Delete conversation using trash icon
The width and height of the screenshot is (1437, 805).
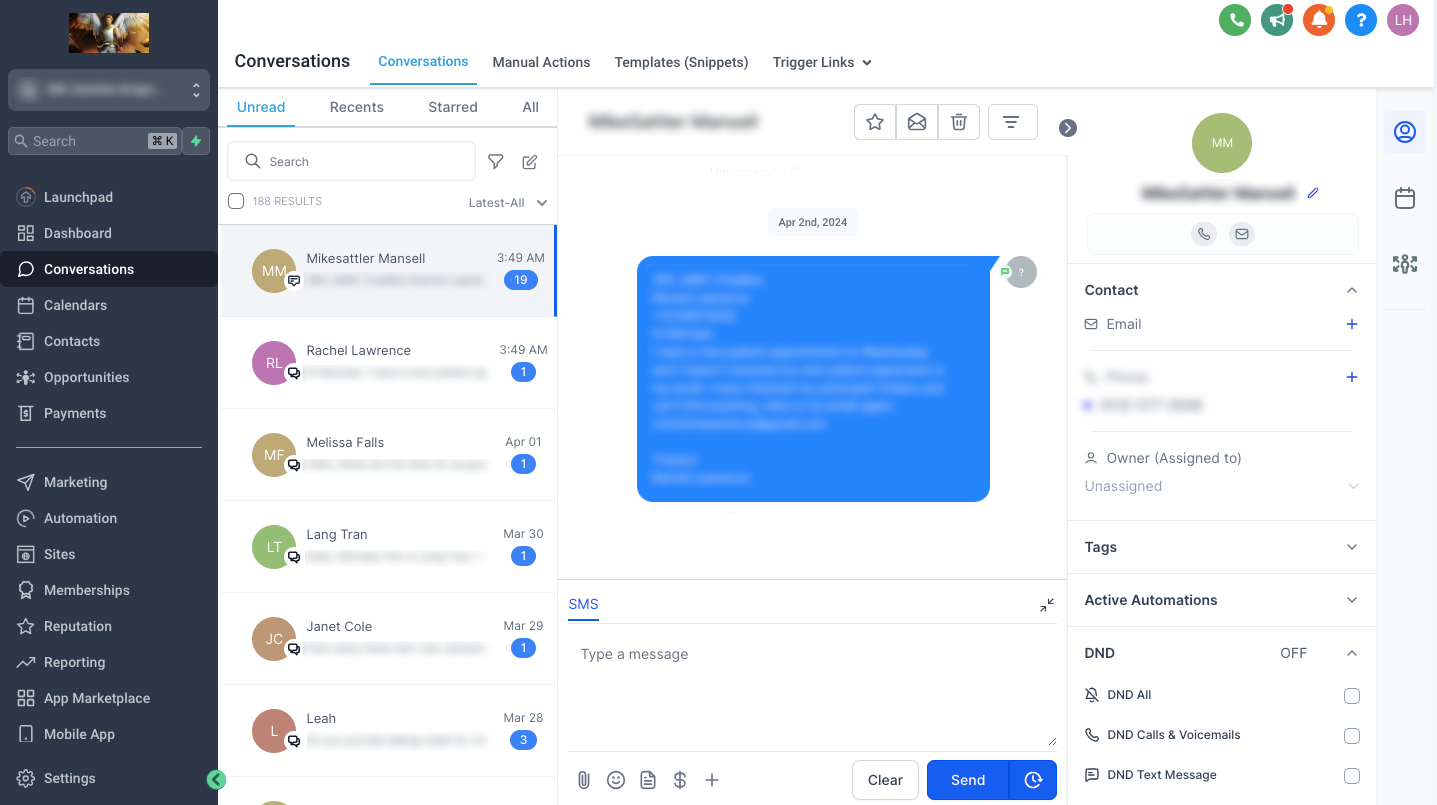pos(959,122)
